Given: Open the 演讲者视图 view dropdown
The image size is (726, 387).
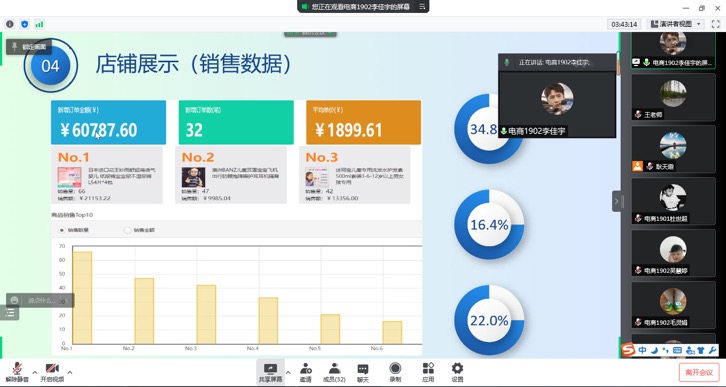Looking at the screenshot, I should click(676, 24).
